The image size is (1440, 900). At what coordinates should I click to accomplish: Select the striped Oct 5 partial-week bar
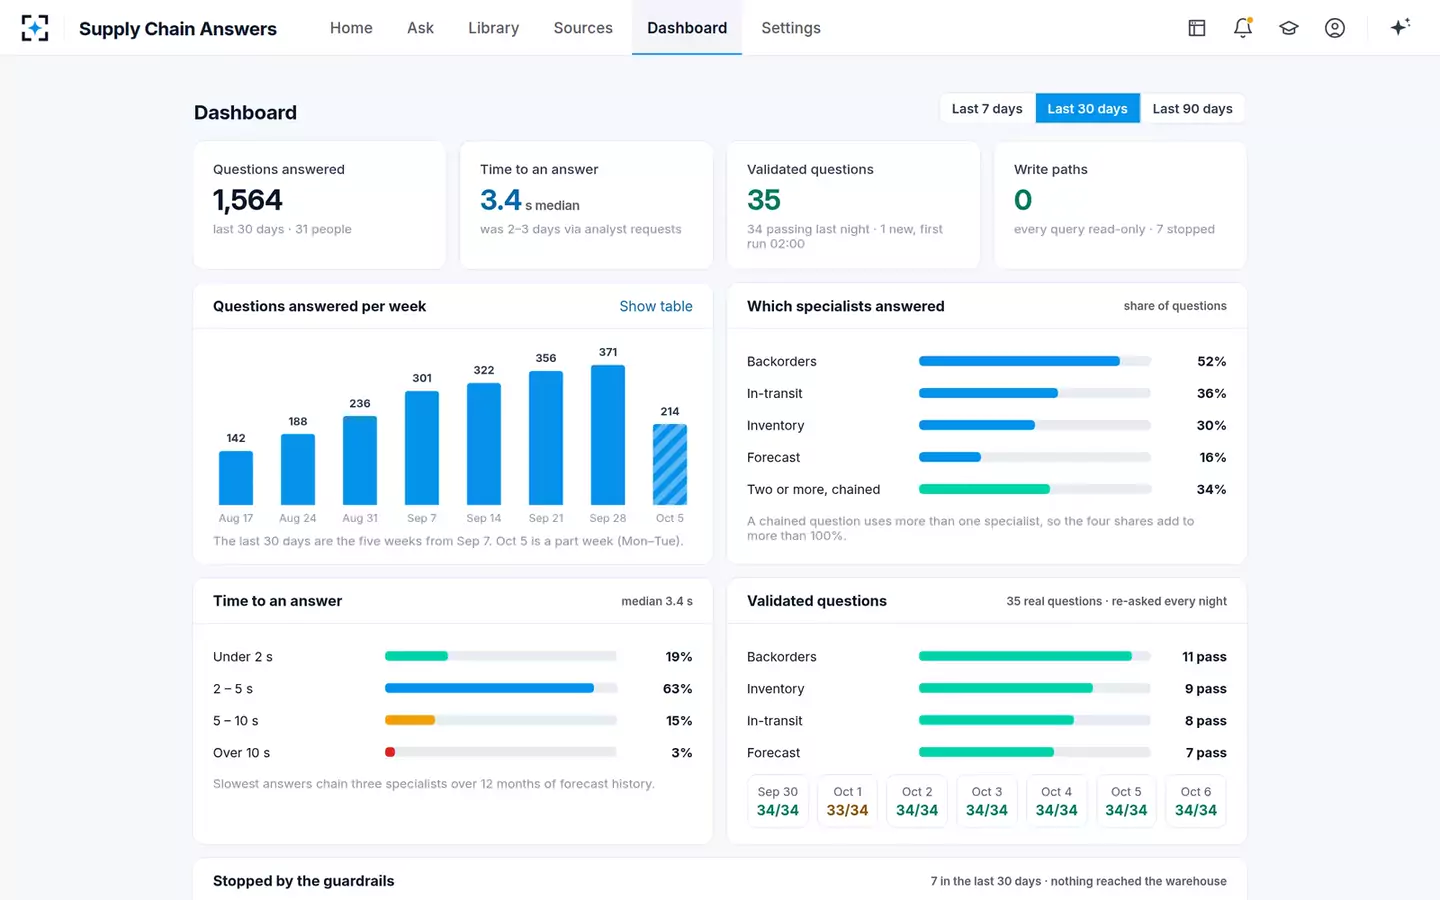click(670, 464)
